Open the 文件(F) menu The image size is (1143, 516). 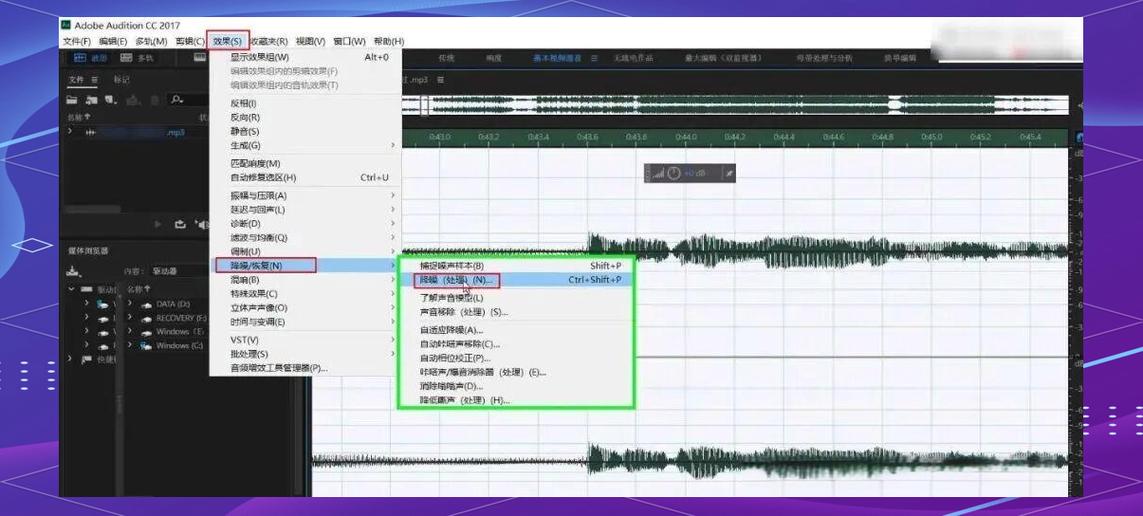tap(77, 42)
